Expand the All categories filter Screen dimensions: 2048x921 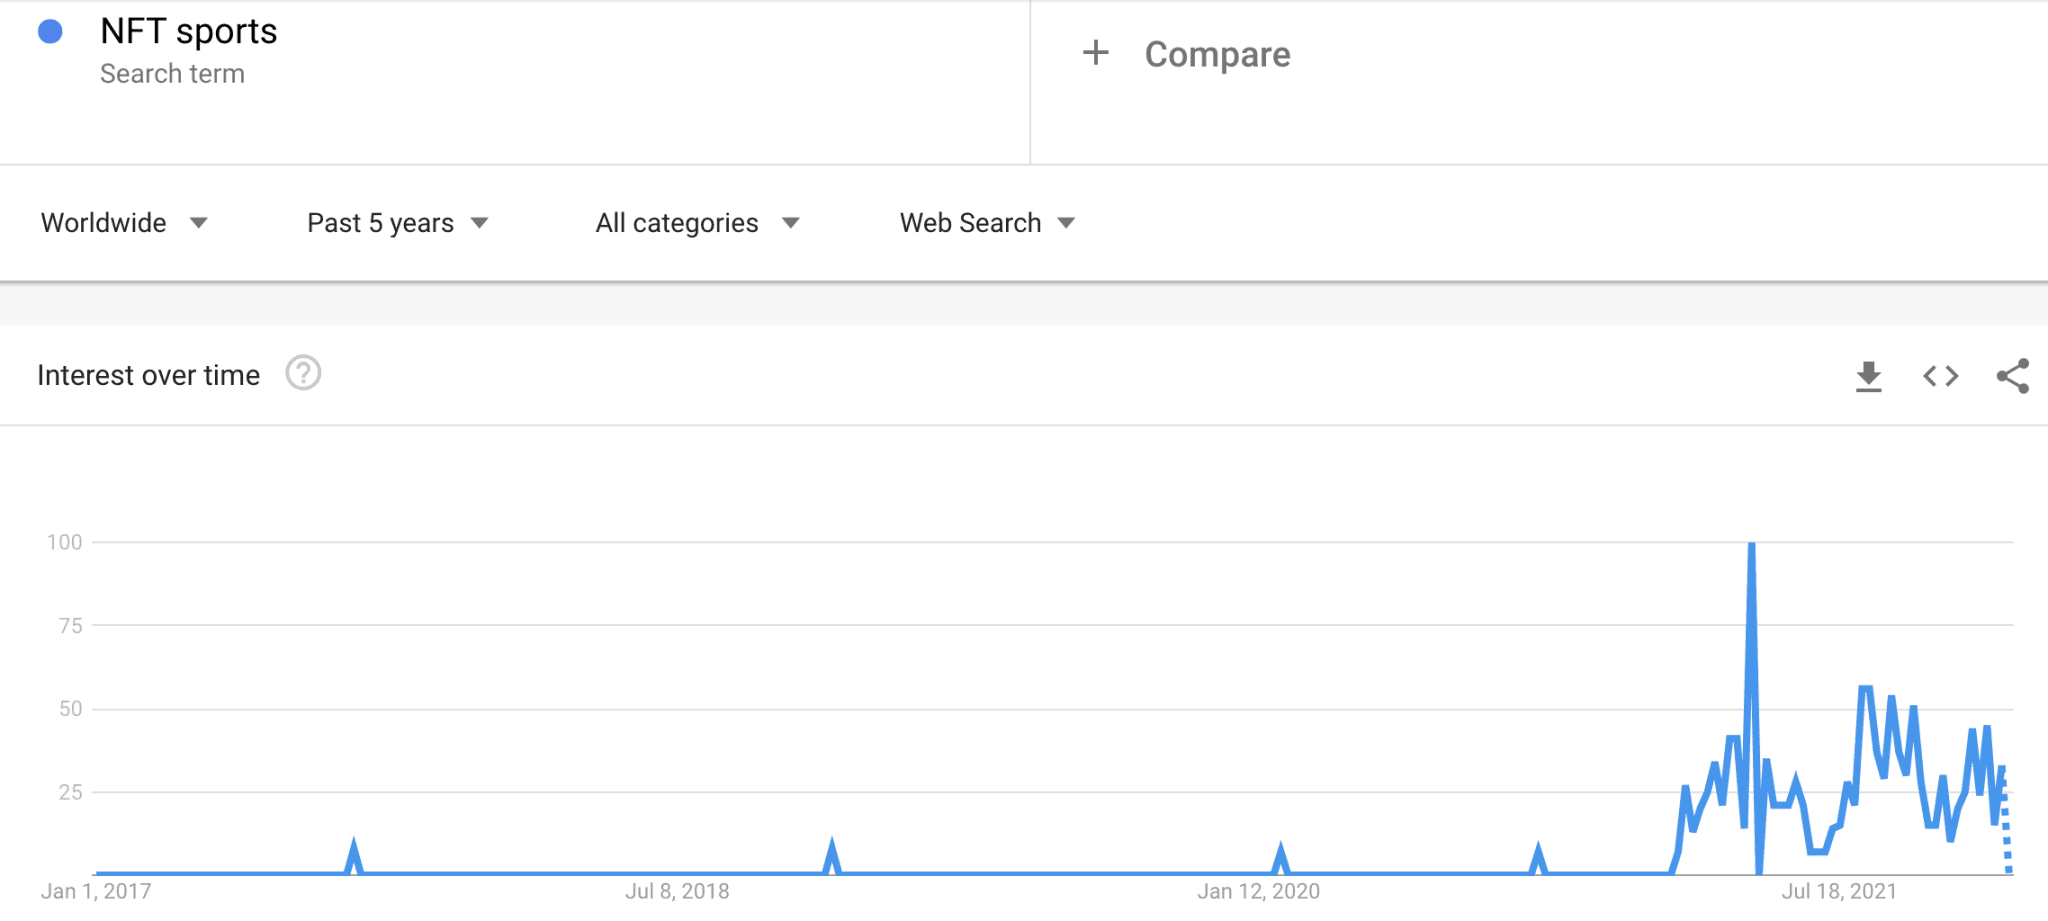tap(697, 223)
